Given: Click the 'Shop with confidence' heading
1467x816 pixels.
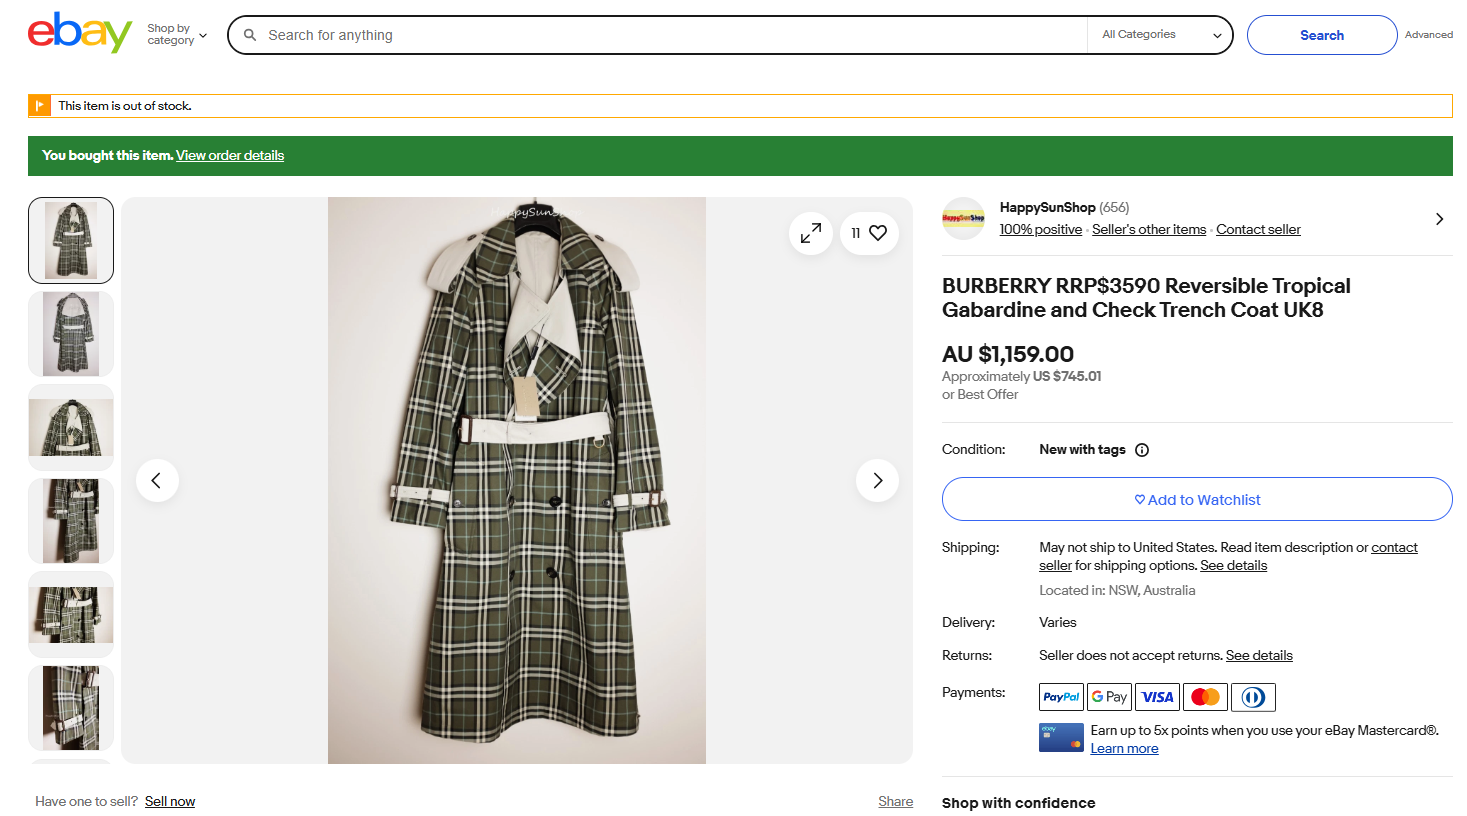Looking at the screenshot, I should pyautogui.click(x=1018, y=803).
